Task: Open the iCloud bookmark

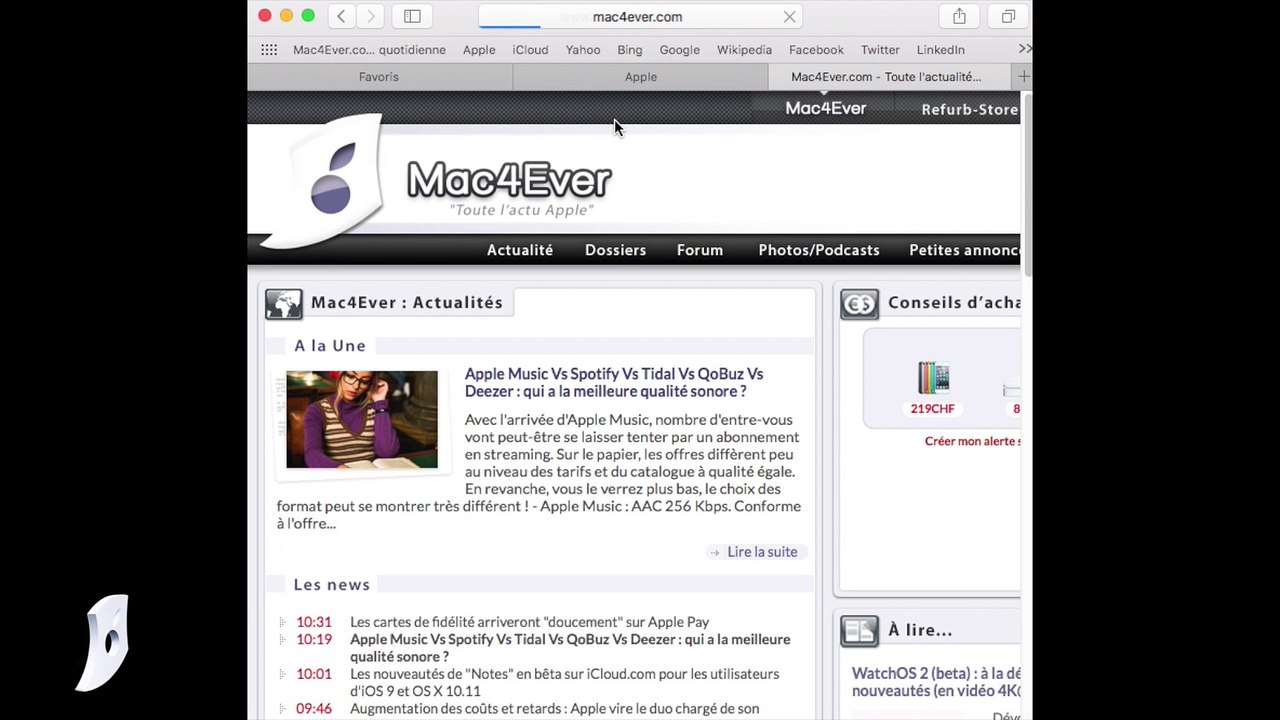Action: [530, 50]
